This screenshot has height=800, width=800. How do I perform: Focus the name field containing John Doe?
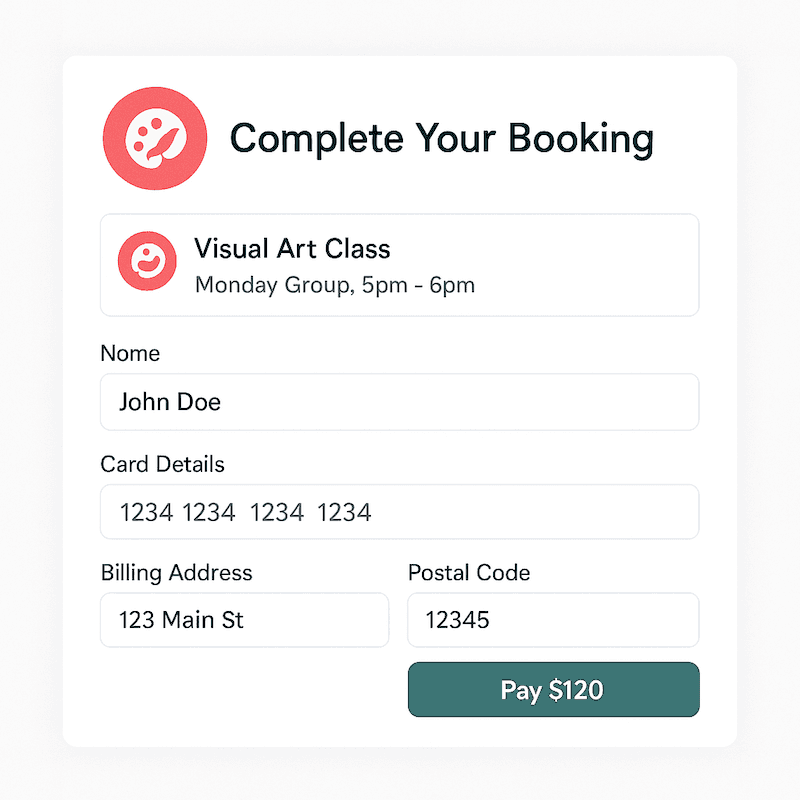400,402
